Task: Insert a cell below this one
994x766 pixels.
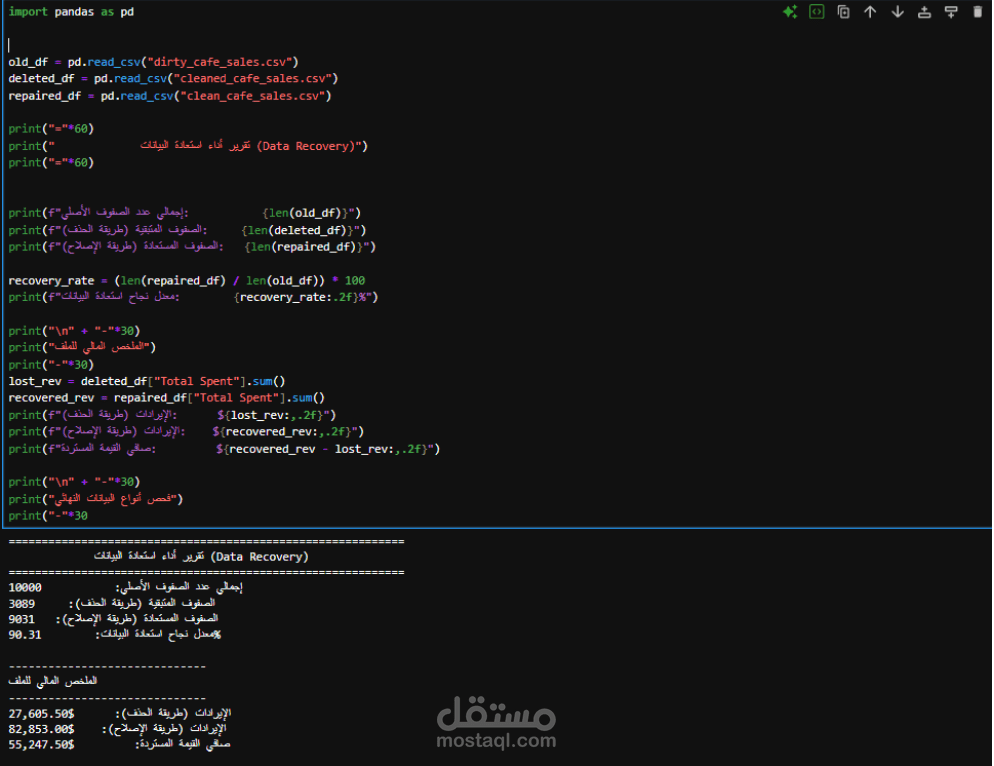Action: click(x=951, y=12)
